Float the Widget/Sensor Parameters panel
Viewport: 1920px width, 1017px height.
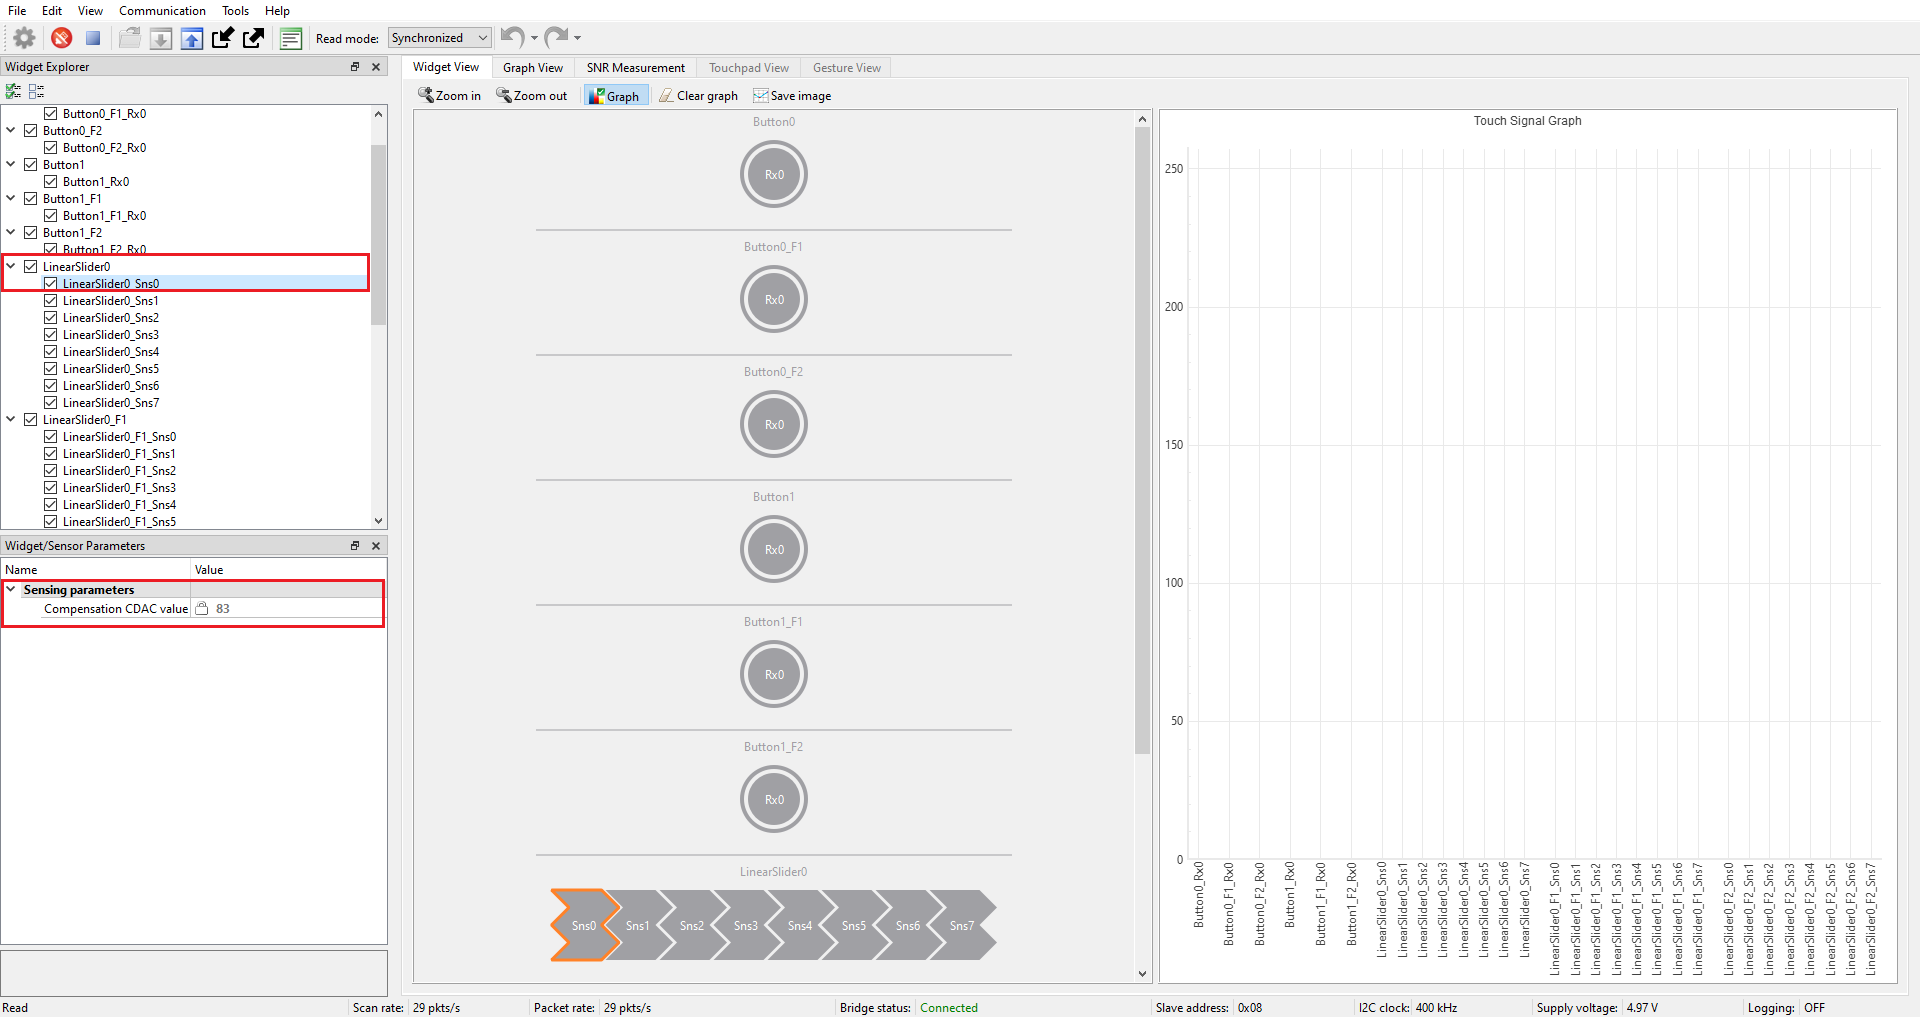point(355,546)
